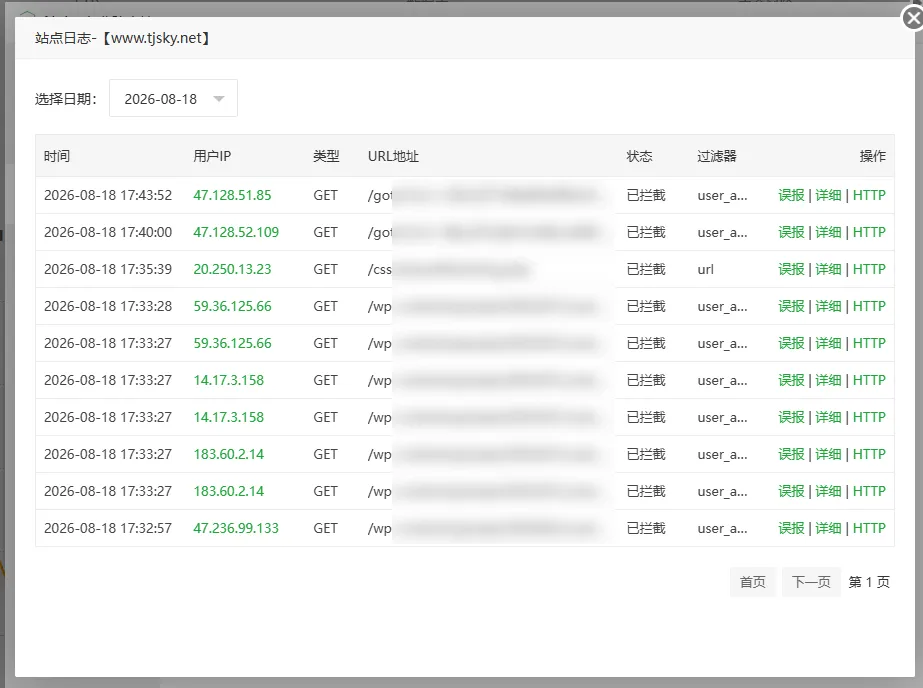The height and width of the screenshot is (688, 923).
Task: Click the 类型 column header
Action: (326, 156)
